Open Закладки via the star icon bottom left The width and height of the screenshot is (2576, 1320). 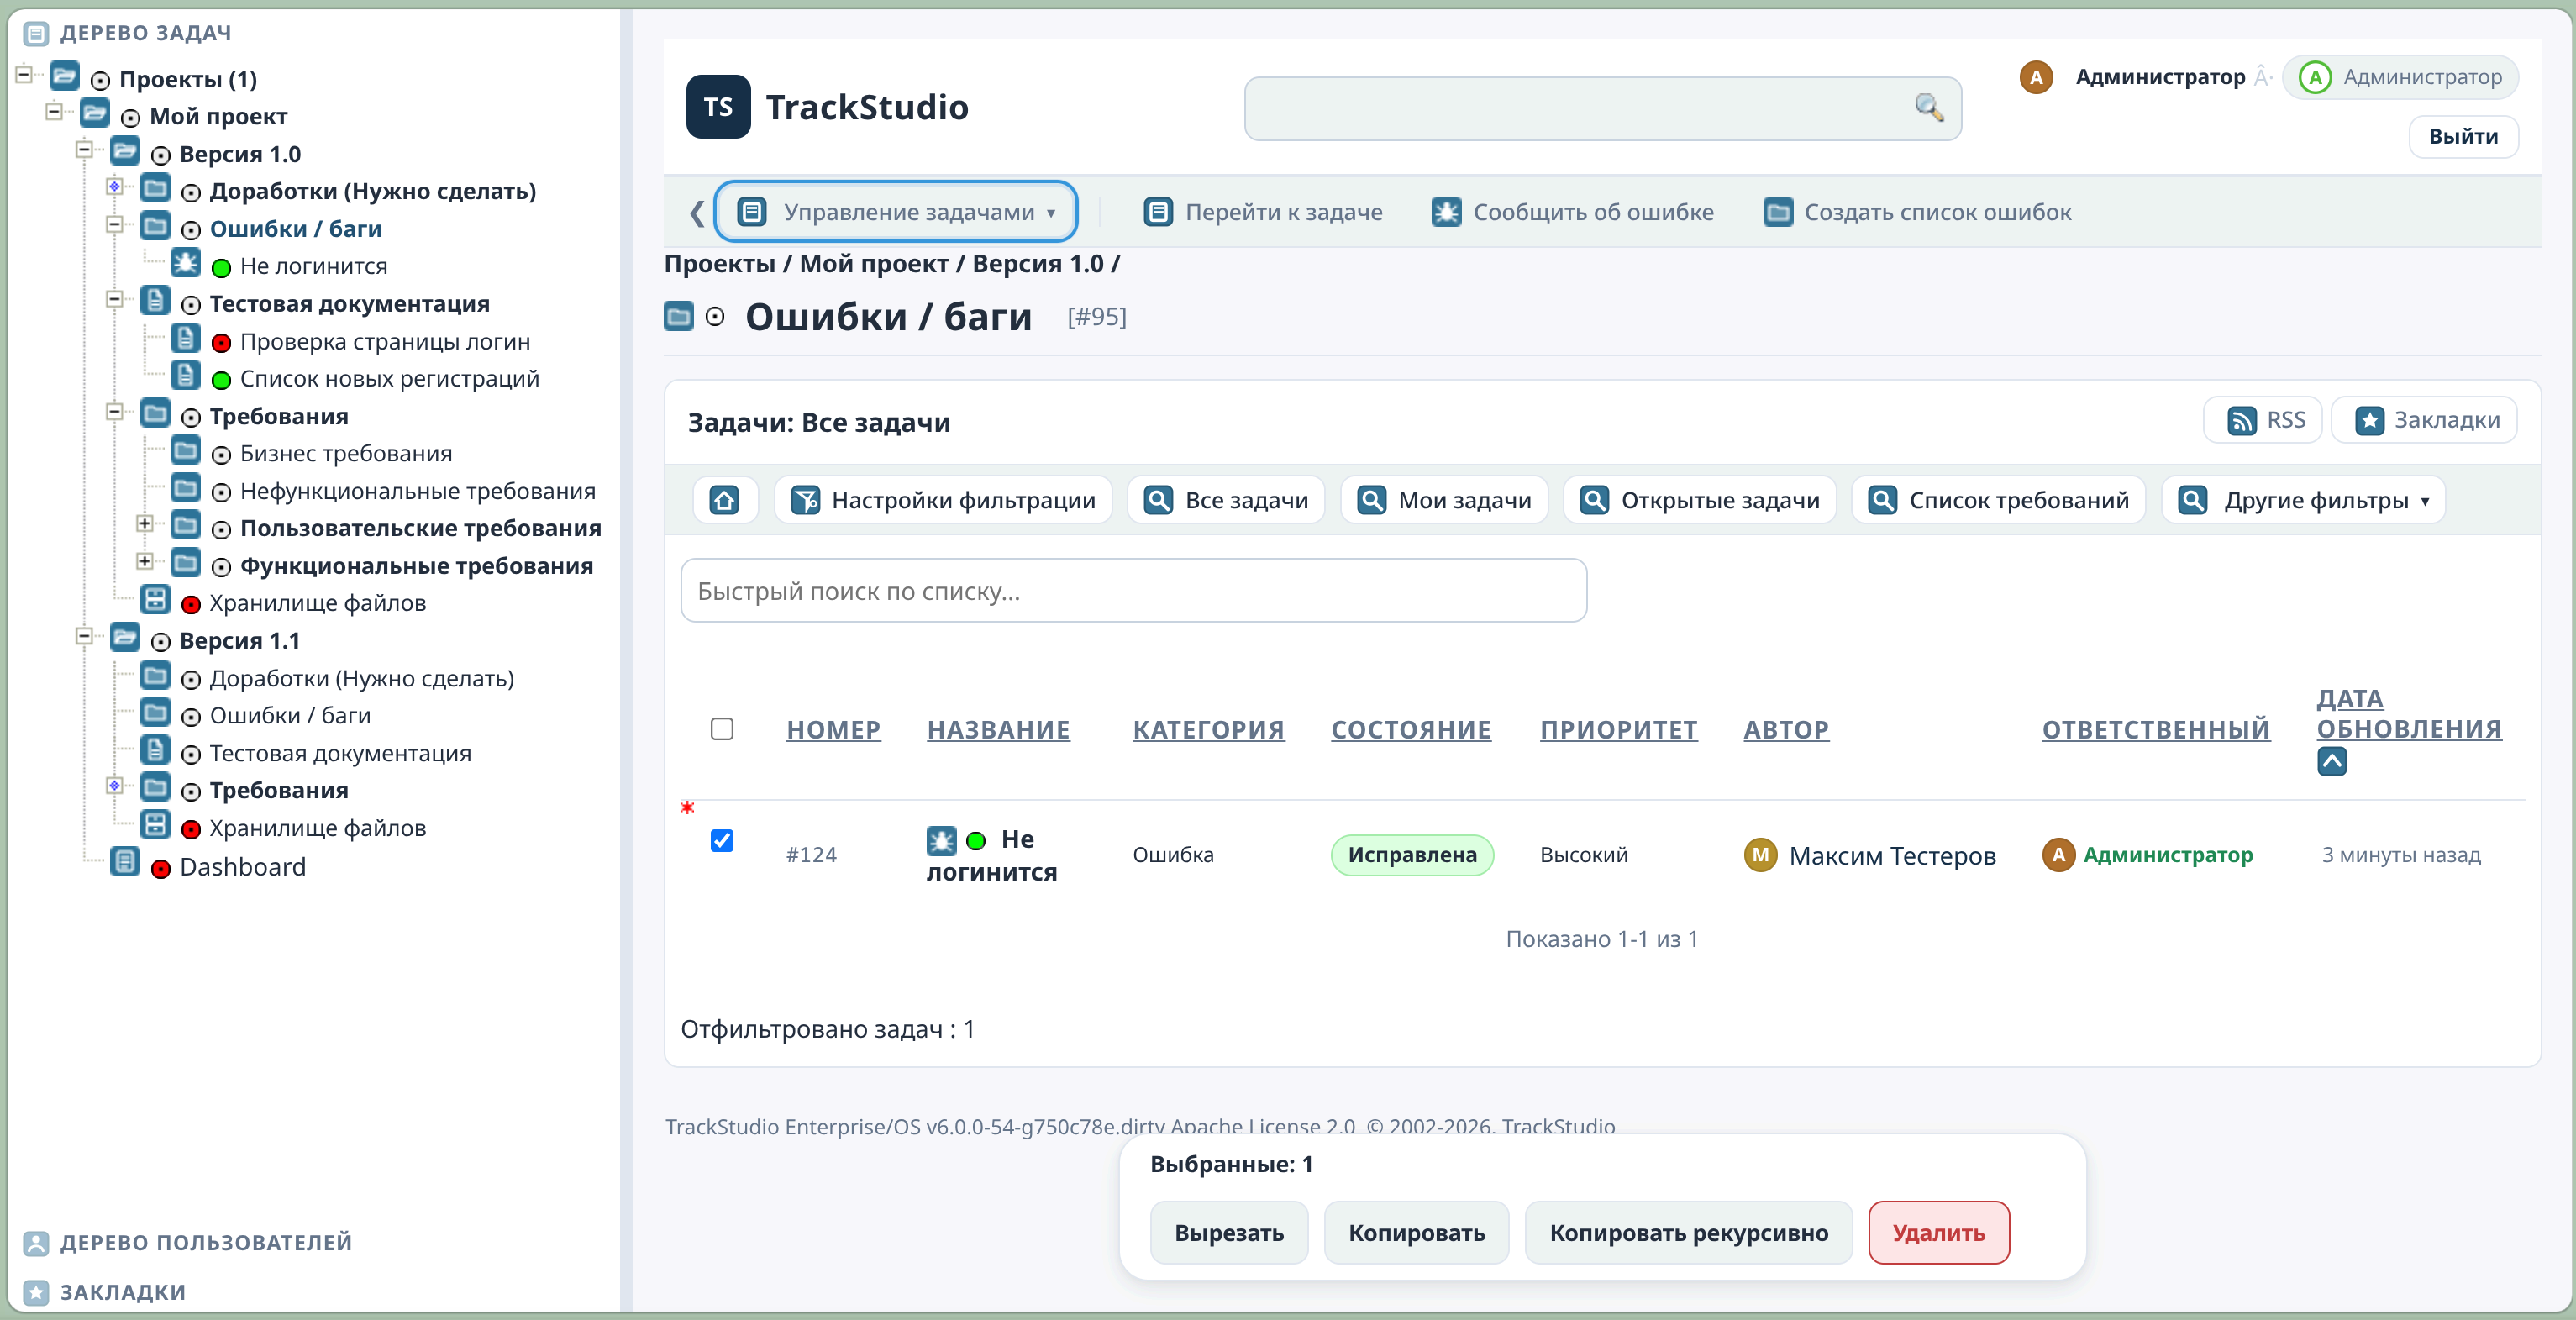(36, 1292)
